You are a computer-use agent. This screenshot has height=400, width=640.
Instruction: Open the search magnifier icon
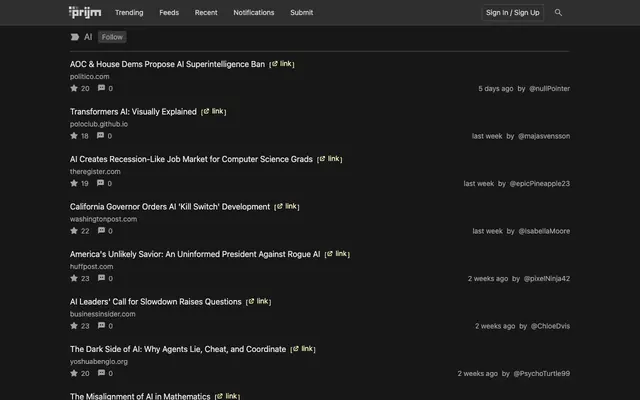click(x=558, y=13)
